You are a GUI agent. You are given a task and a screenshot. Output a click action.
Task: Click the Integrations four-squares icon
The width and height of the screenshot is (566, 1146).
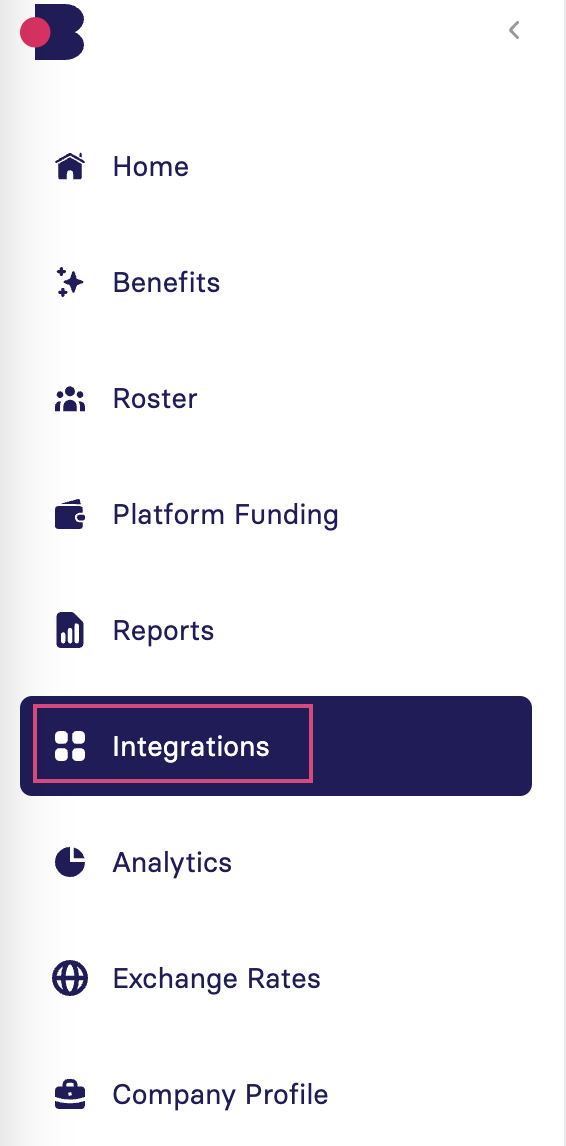pyautogui.click(x=70, y=746)
